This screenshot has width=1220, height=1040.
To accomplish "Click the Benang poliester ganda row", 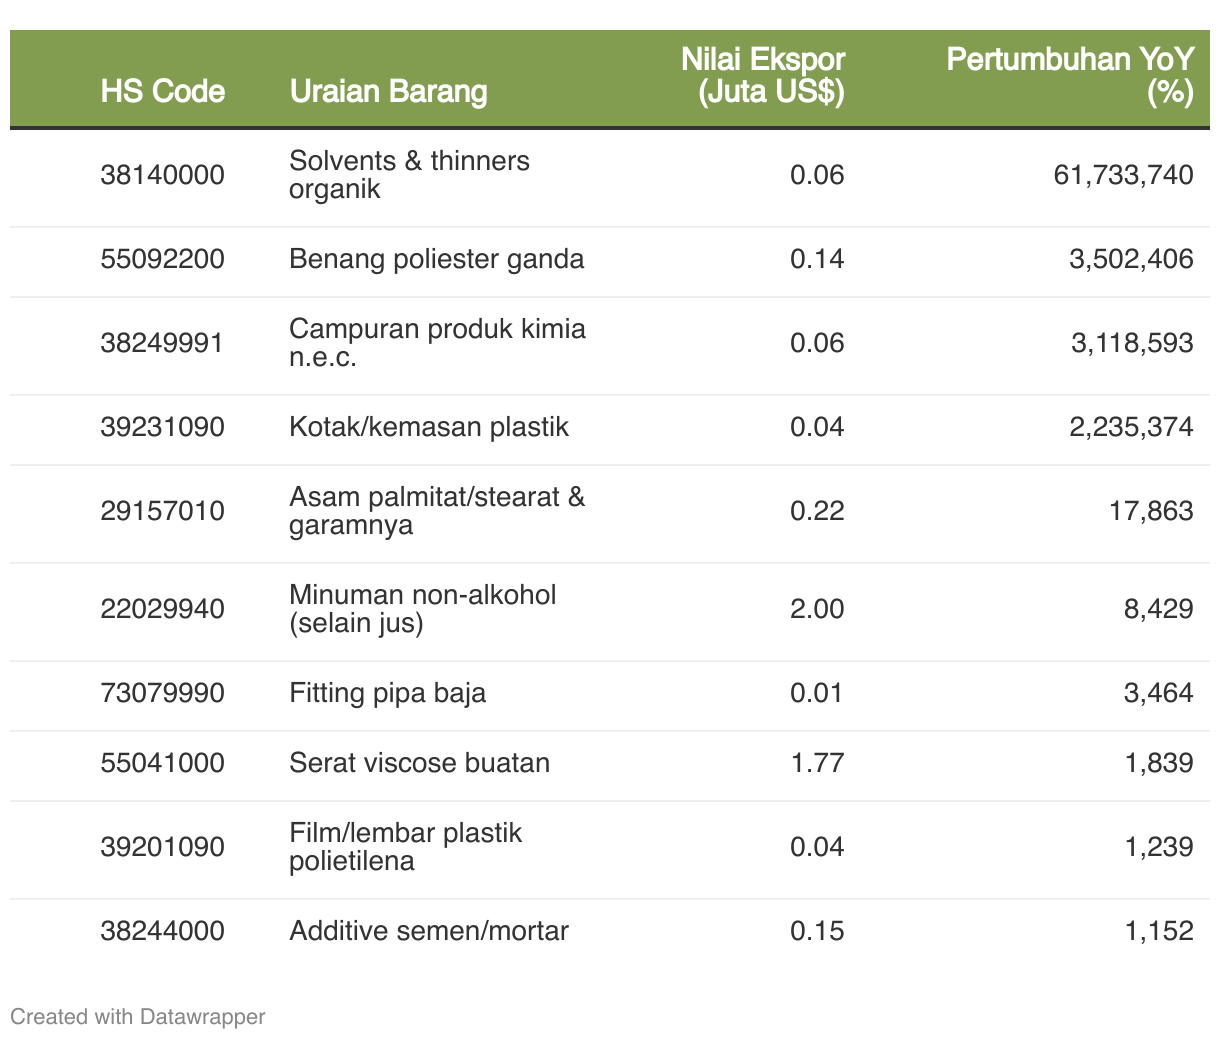I will 436,259.
